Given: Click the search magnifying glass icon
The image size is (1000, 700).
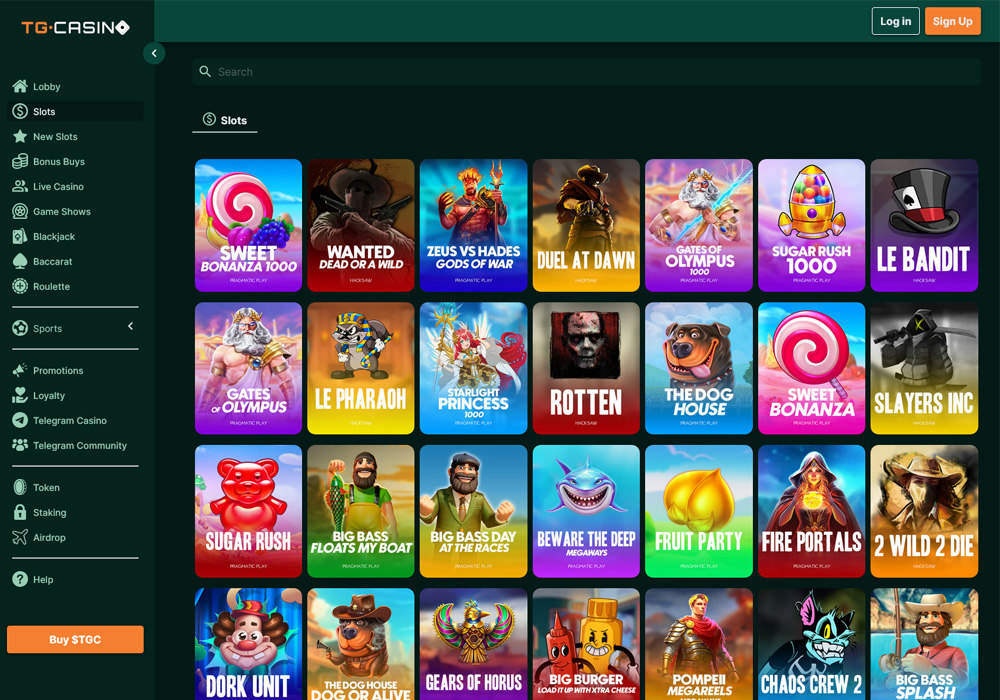Looking at the screenshot, I should tap(205, 71).
